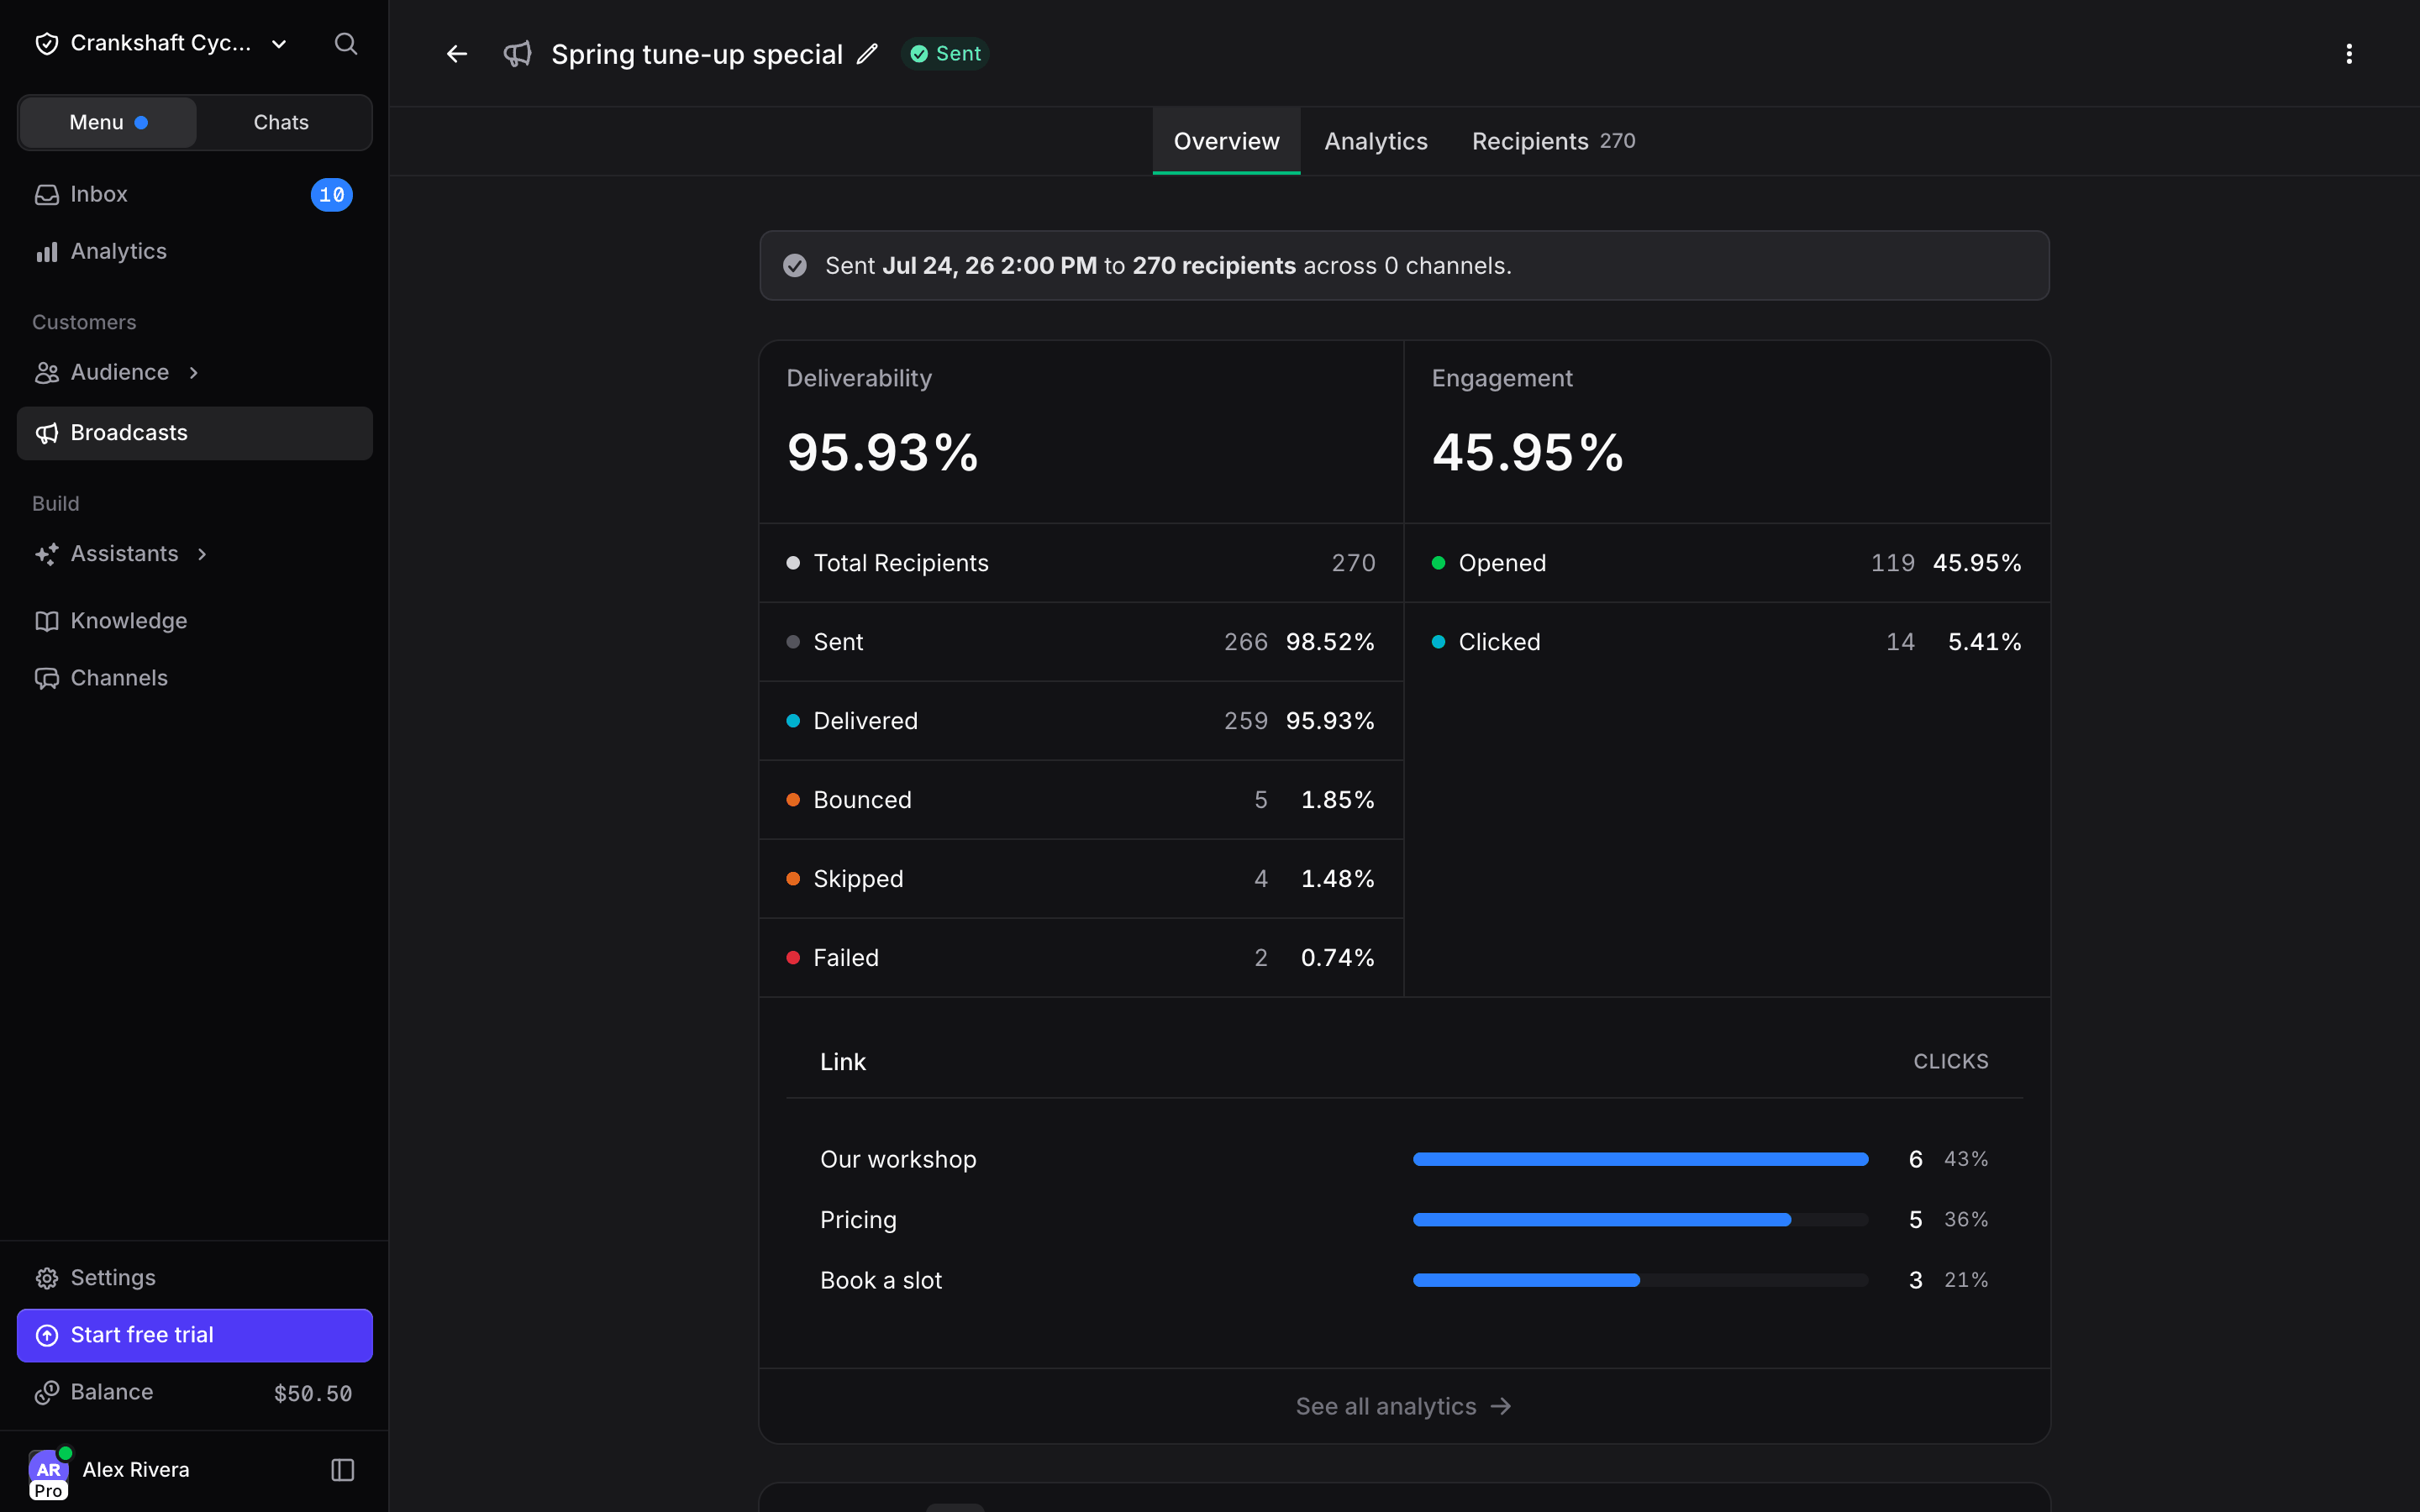This screenshot has width=2420, height=1512.
Task: Follow the See all analytics link
Action: (1403, 1406)
